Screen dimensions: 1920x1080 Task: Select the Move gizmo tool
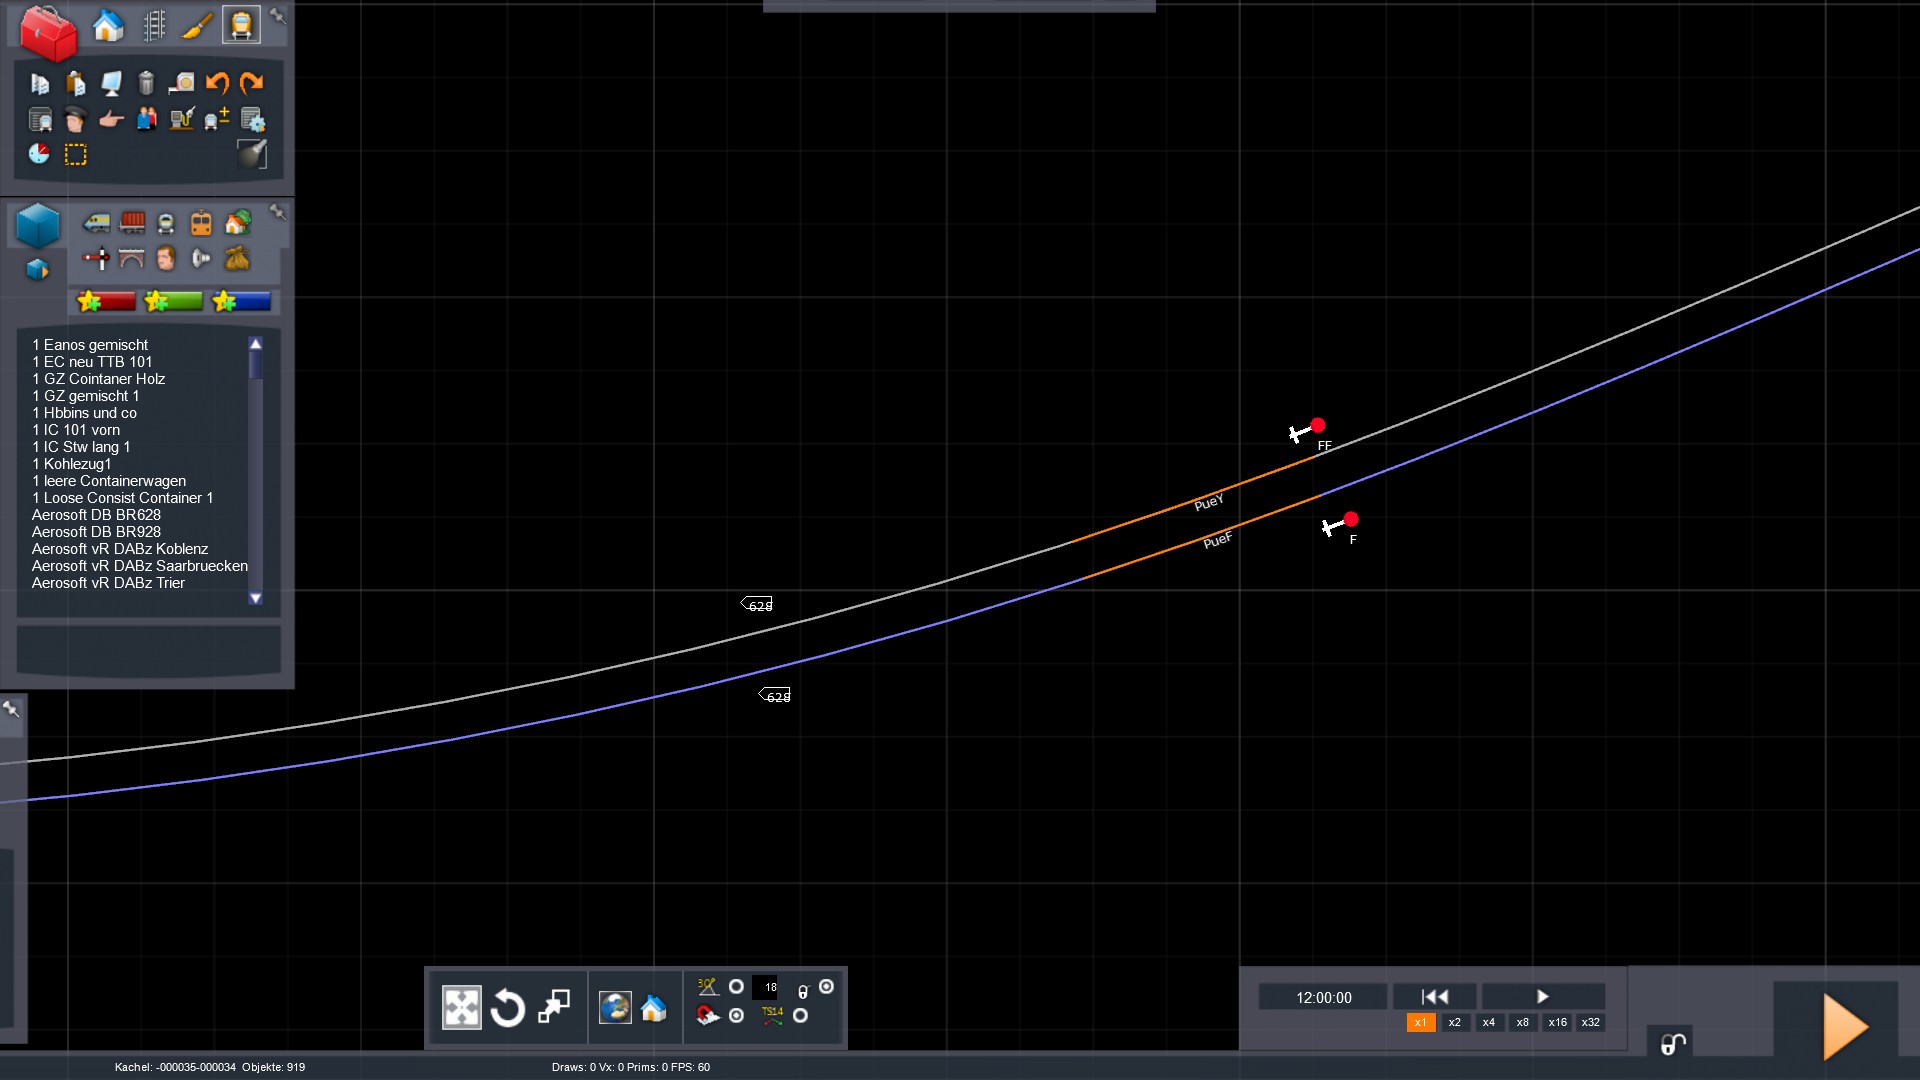(461, 1007)
